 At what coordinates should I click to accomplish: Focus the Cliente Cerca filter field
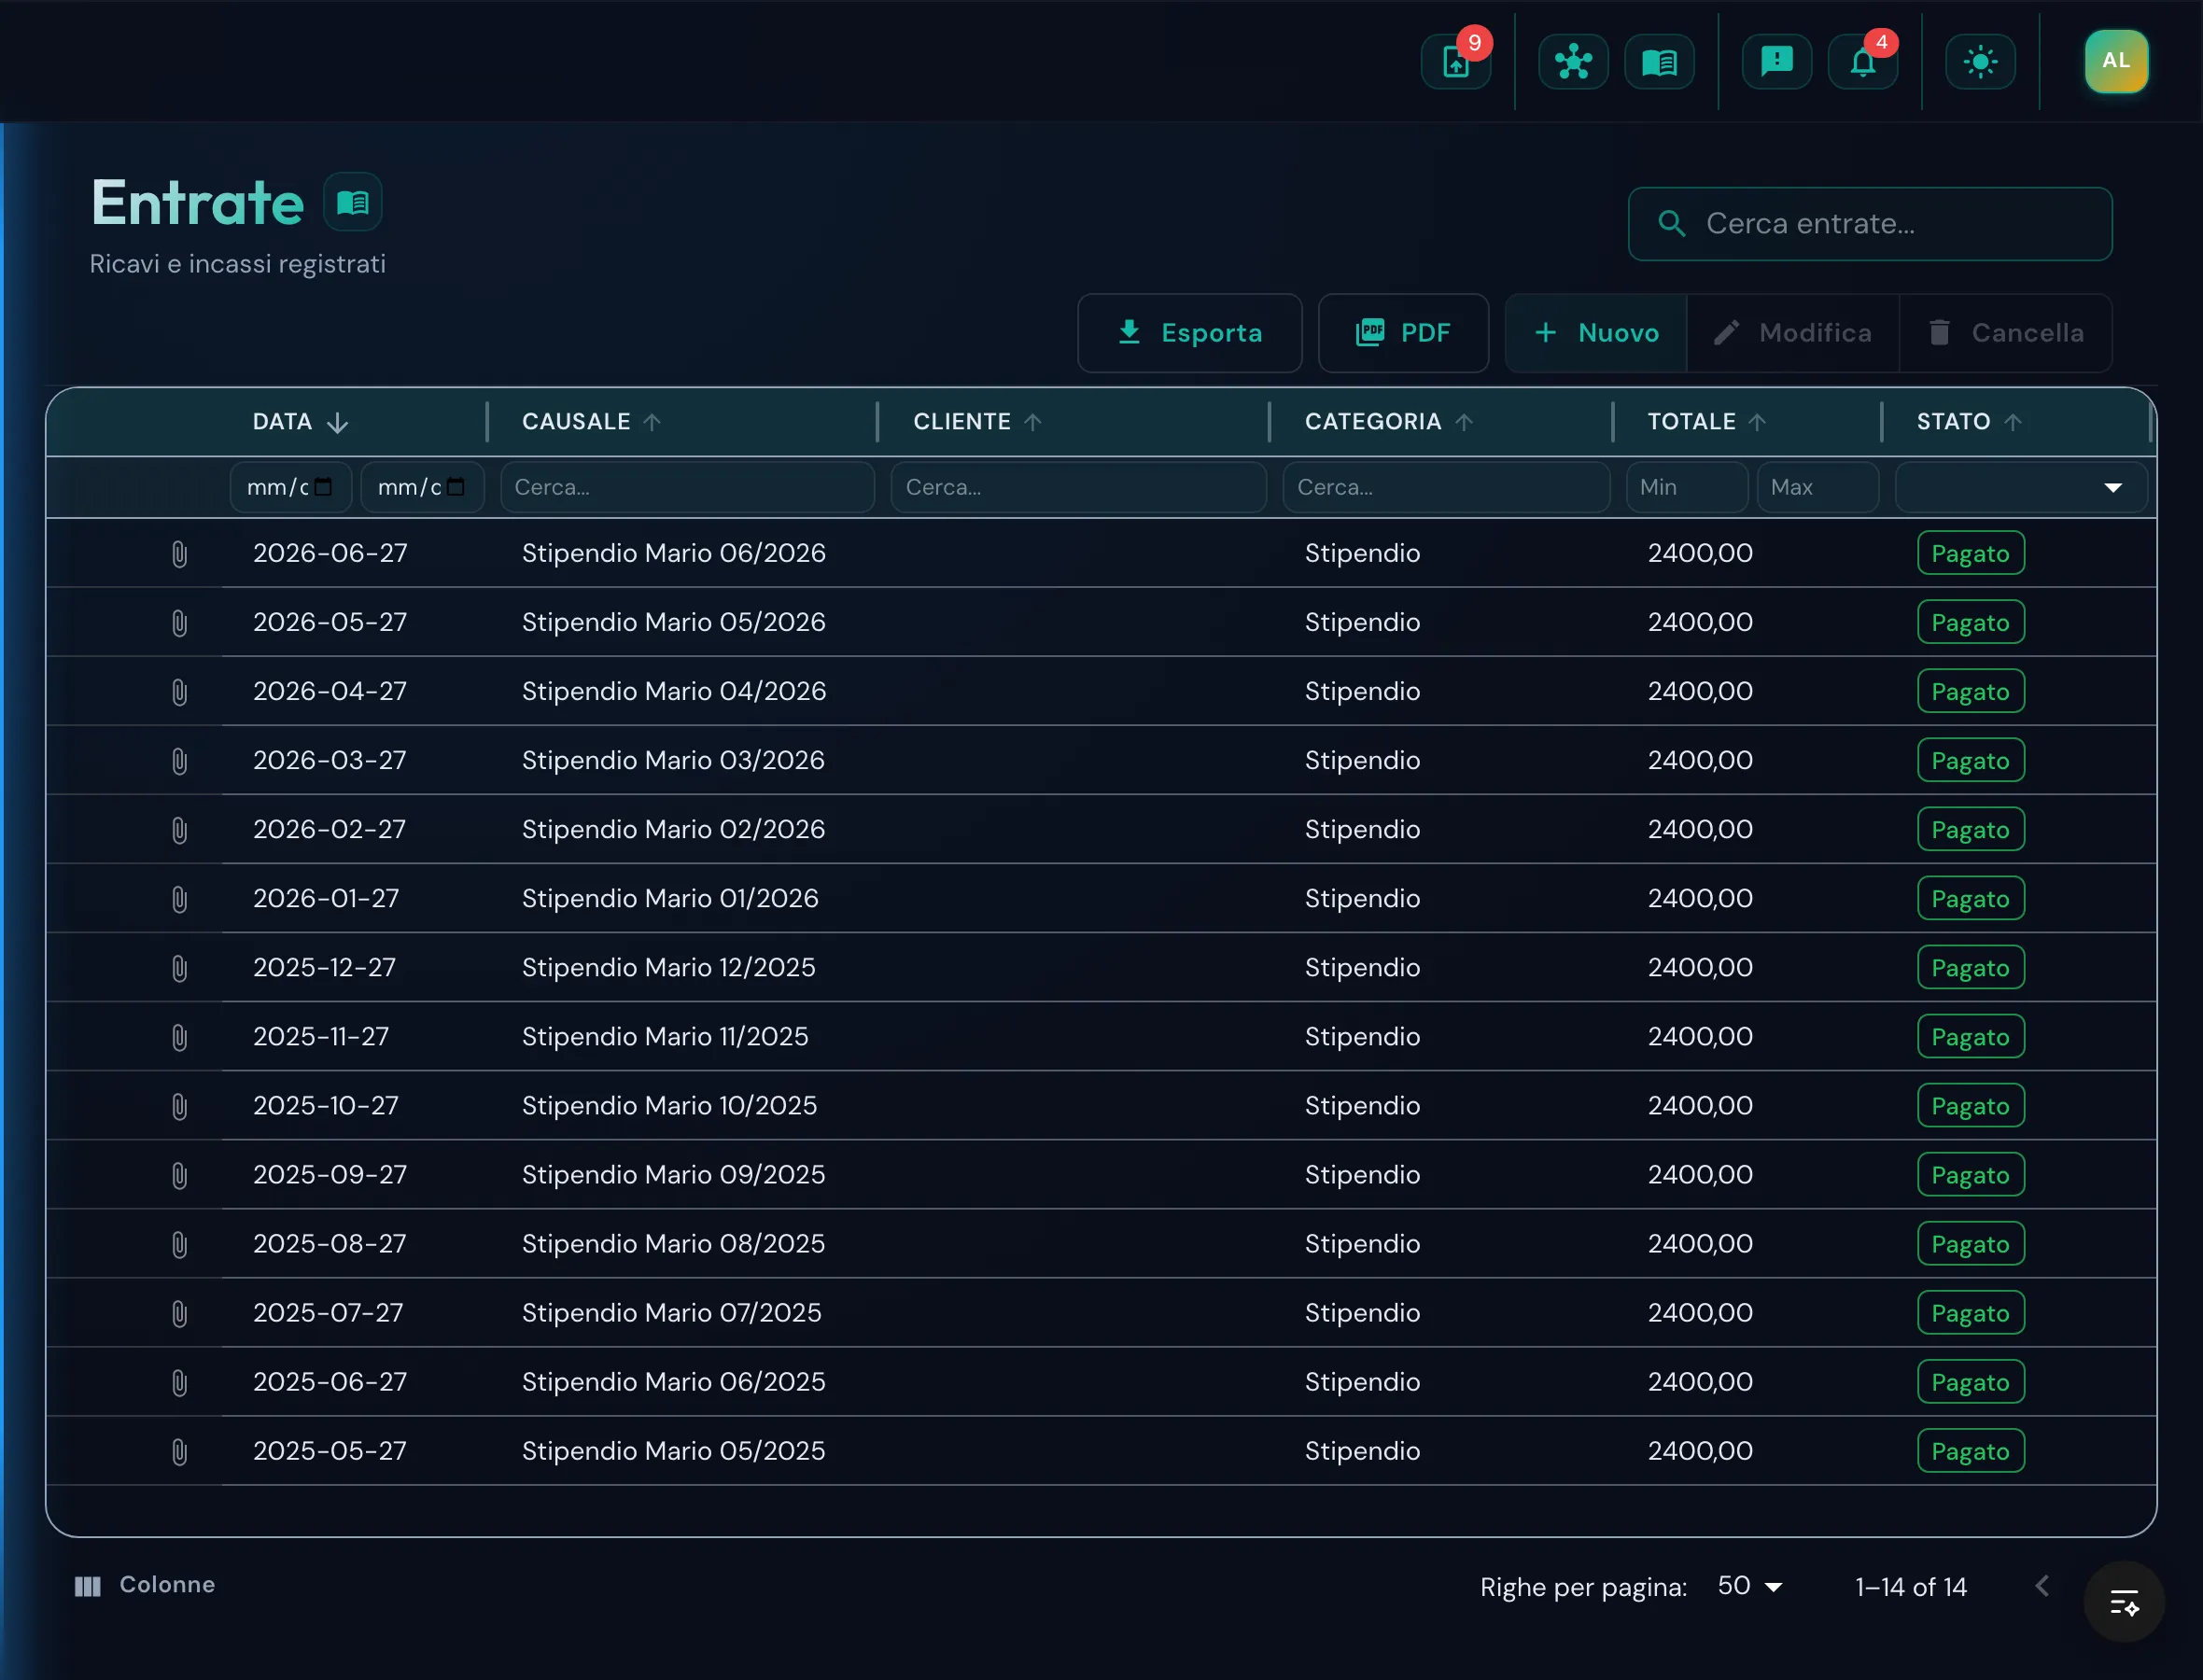tap(1078, 487)
